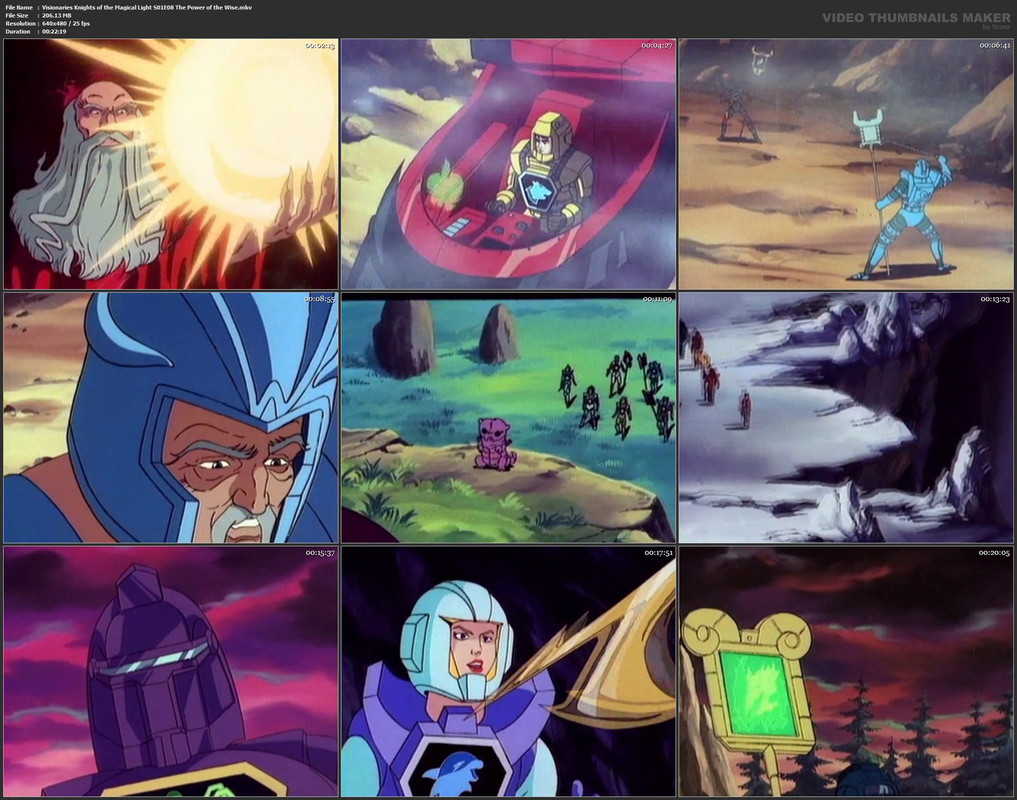Click the 00:15:37 timestamp label
The width and height of the screenshot is (1017, 800).
pos(320,553)
